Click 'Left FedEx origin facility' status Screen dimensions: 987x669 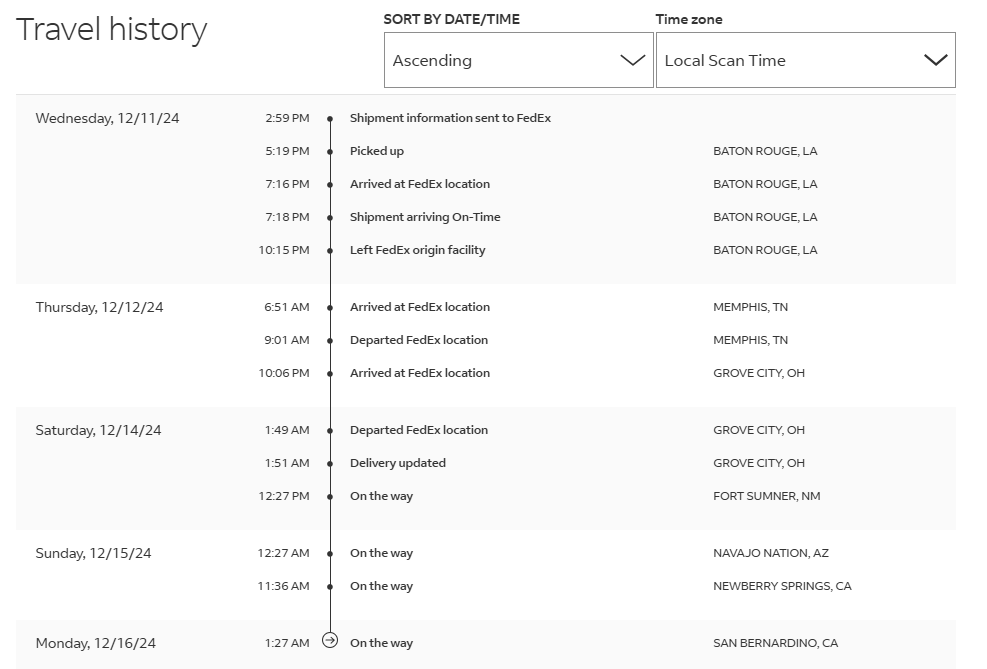417,250
